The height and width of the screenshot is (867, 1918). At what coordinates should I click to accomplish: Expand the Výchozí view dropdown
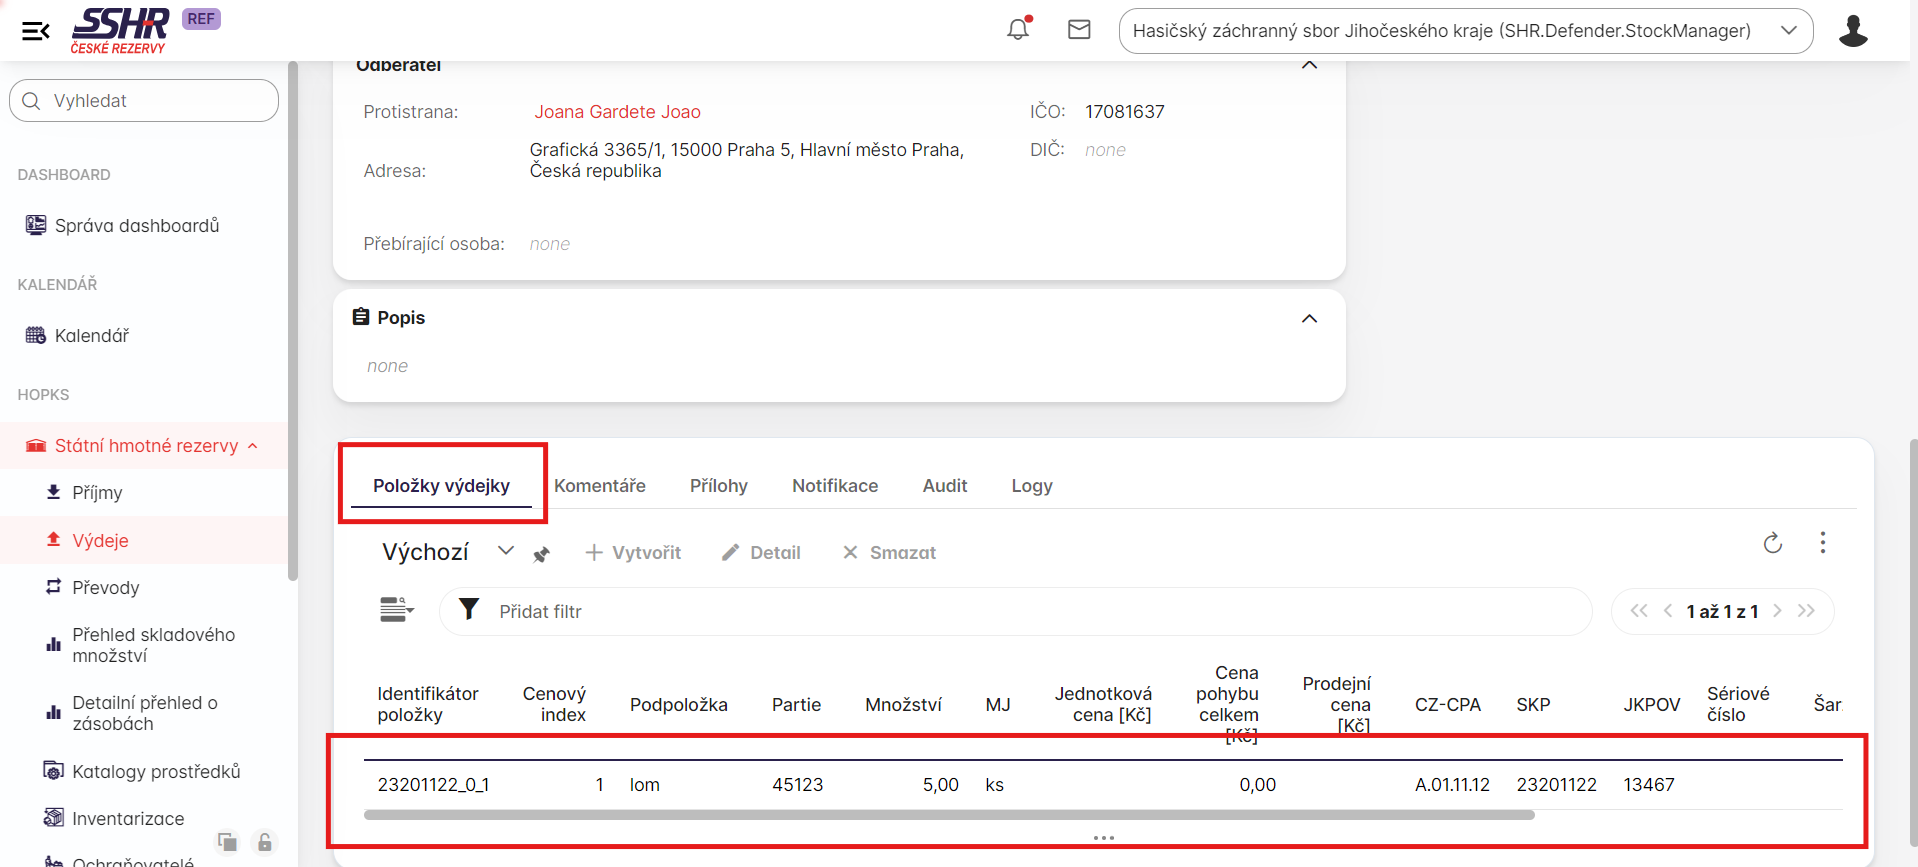pyautogui.click(x=506, y=552)
